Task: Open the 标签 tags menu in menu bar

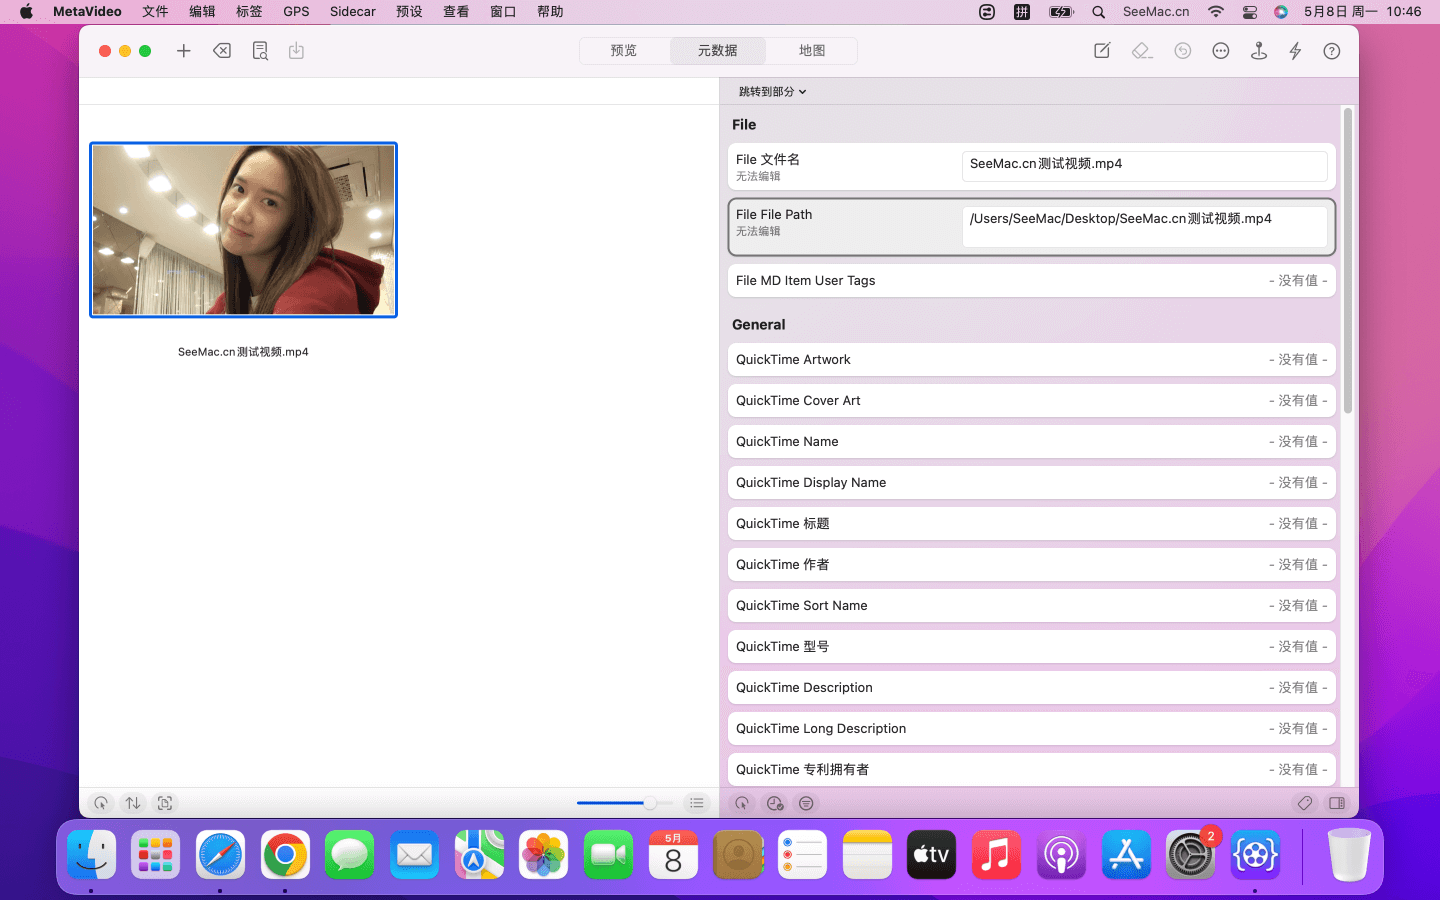Action: pyautogui.click(x=249, y=12)
